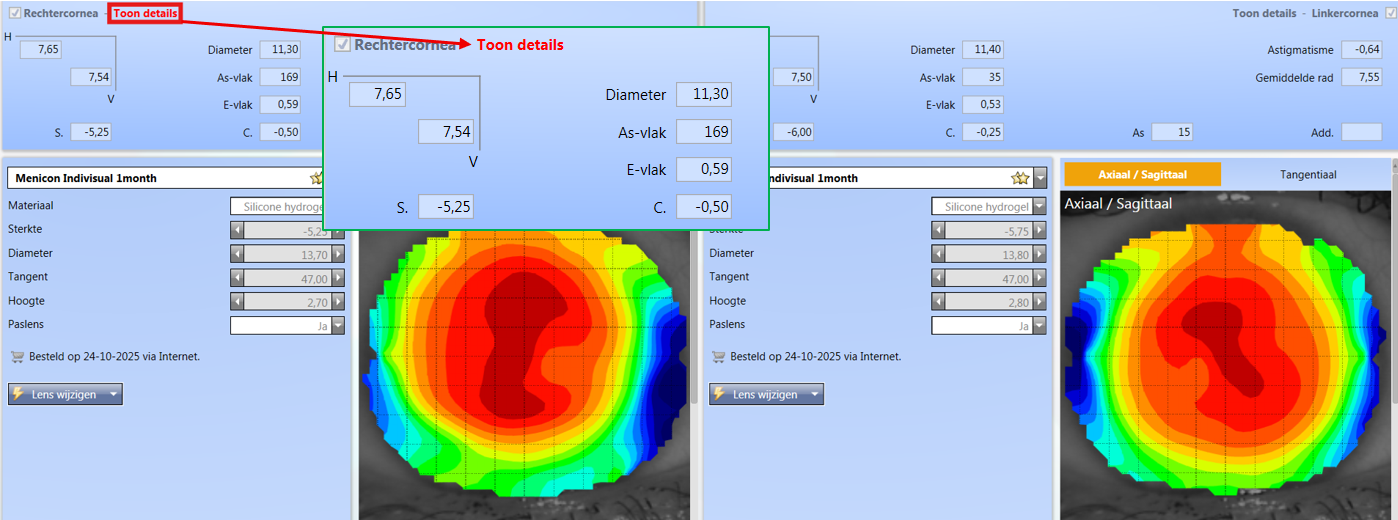The image size is (1398, 520).
Task: Expand lens name dropdown next to the Linkercornea star
Action: (1040, 178)
